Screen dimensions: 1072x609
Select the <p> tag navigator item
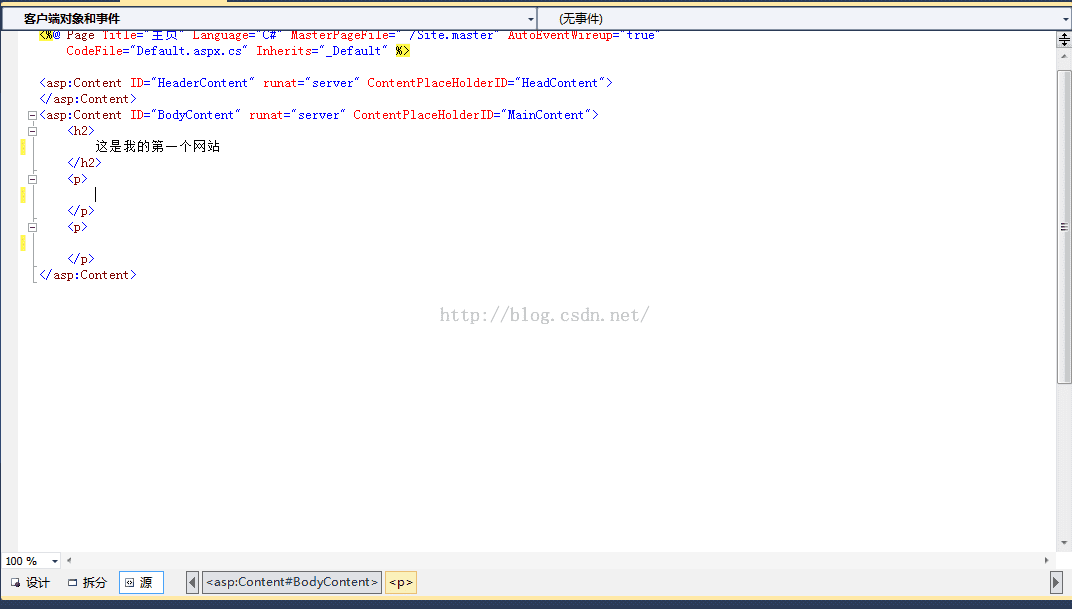tap(401, 582)
